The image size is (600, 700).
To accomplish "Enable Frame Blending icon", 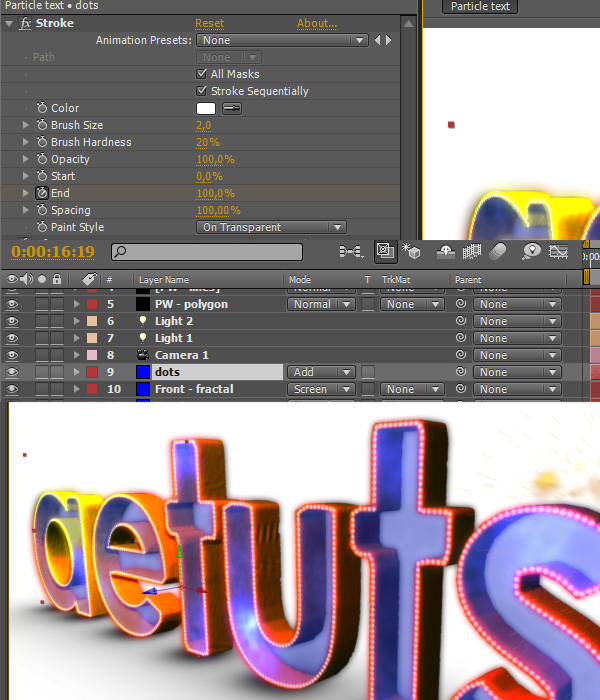I will (x=471, y=252).
